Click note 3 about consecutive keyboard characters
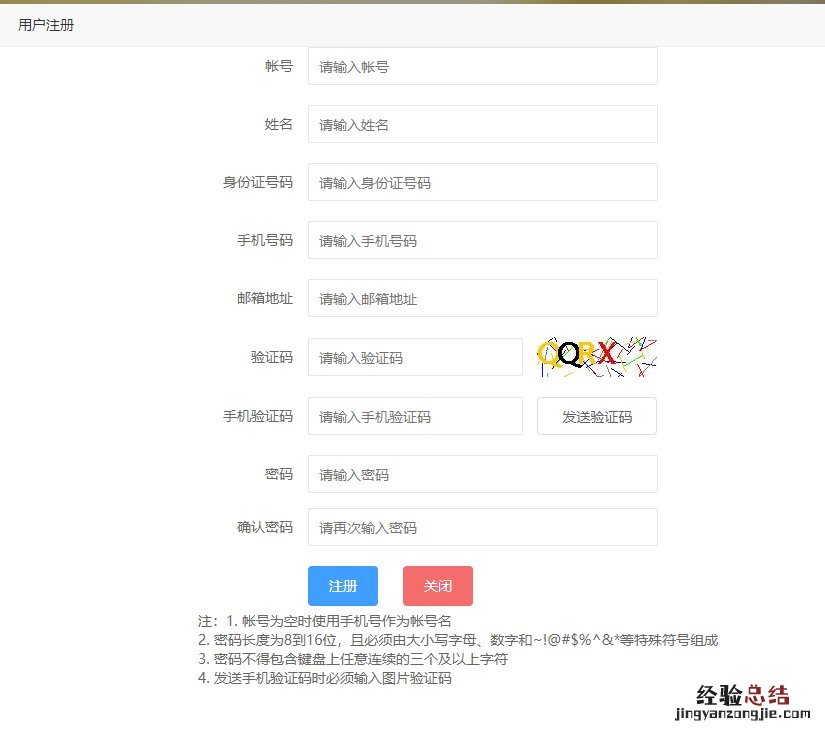The width and height of the screenshot is (825, 732). (353, 659)
